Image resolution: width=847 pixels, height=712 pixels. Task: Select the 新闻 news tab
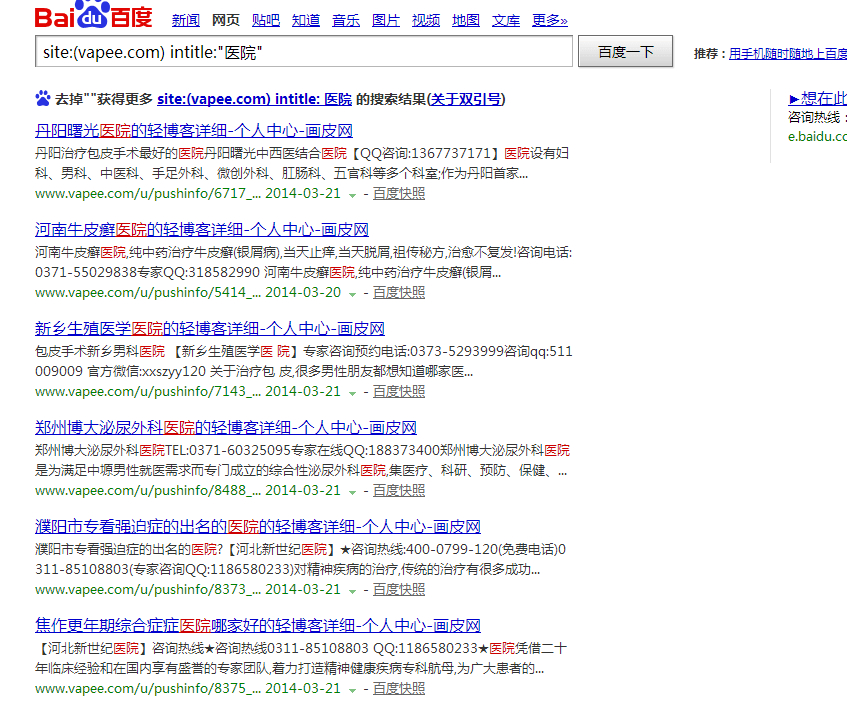tap(186, 19)
